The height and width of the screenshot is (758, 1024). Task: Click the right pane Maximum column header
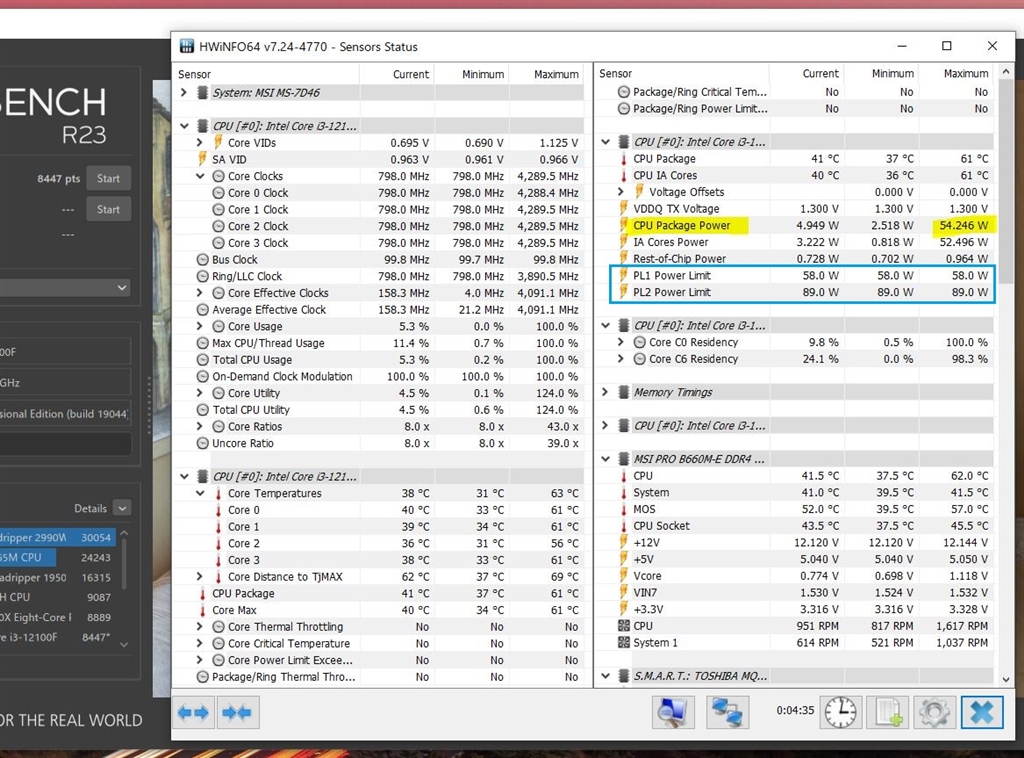965,74
